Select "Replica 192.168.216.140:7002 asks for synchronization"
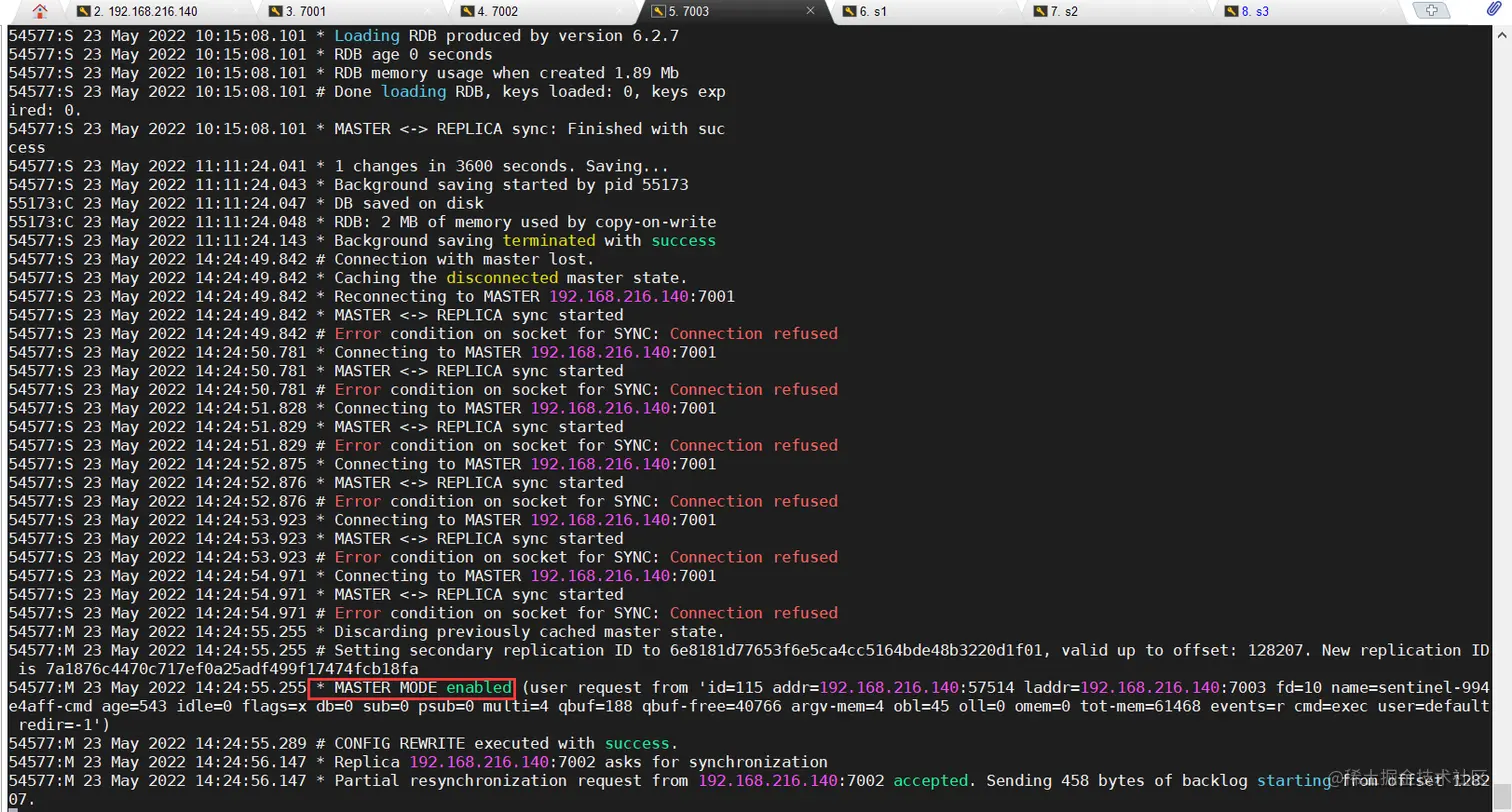The width and height of the screenshot is (1512, 812). click(581, 762)
